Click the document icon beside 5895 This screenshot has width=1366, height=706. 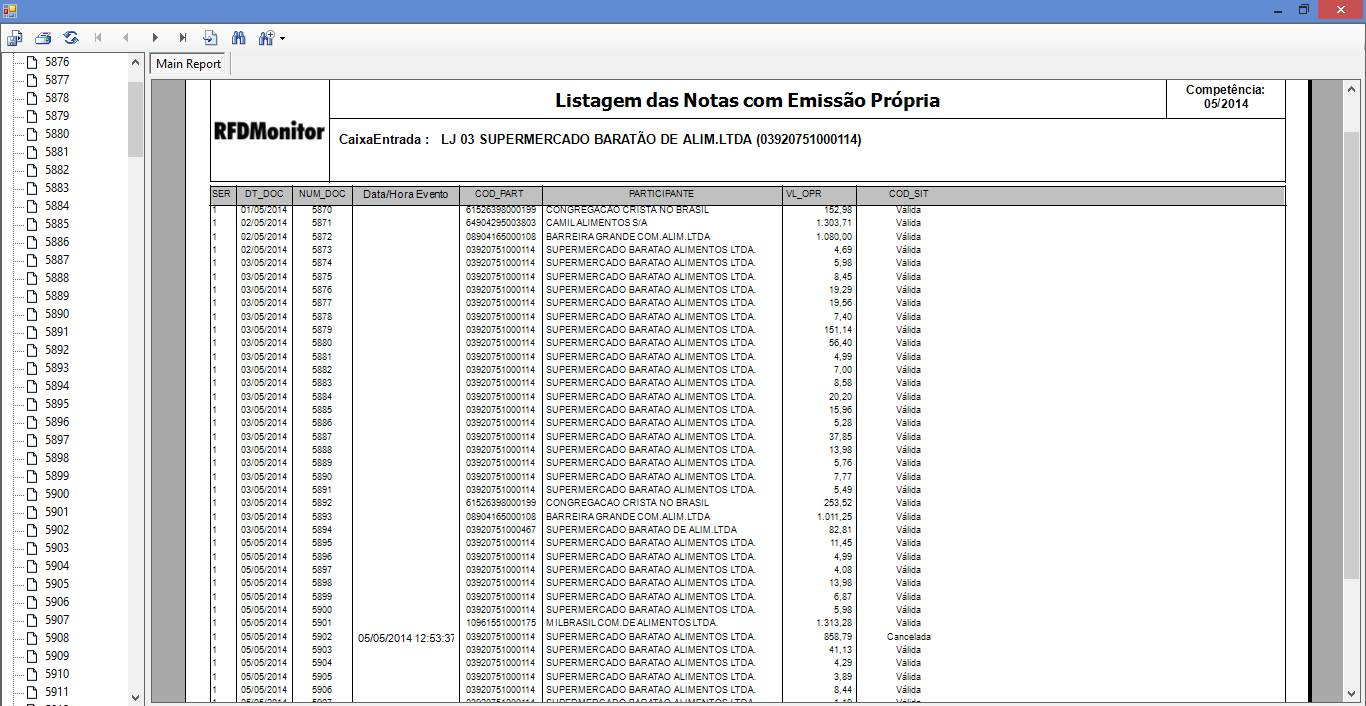(30, 404)
